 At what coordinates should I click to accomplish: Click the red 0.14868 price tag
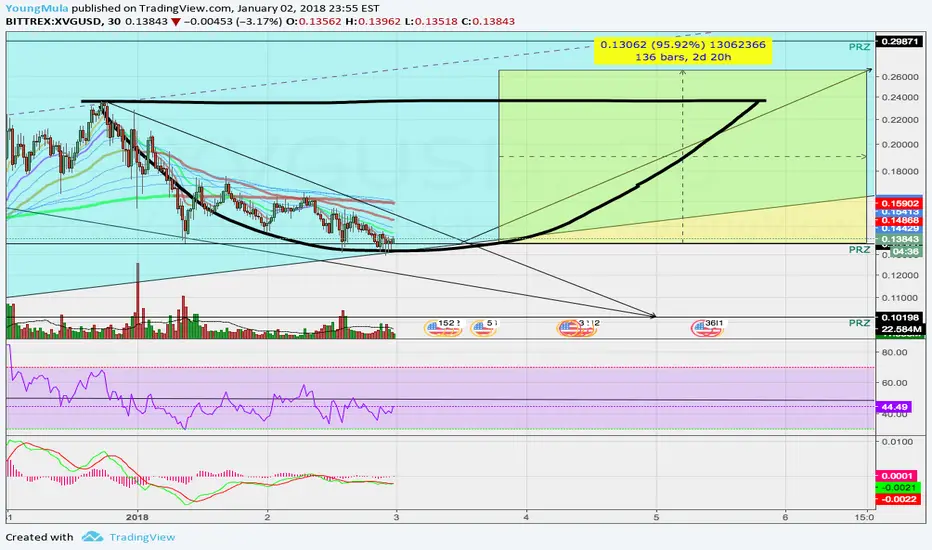[x=900, y=220]
